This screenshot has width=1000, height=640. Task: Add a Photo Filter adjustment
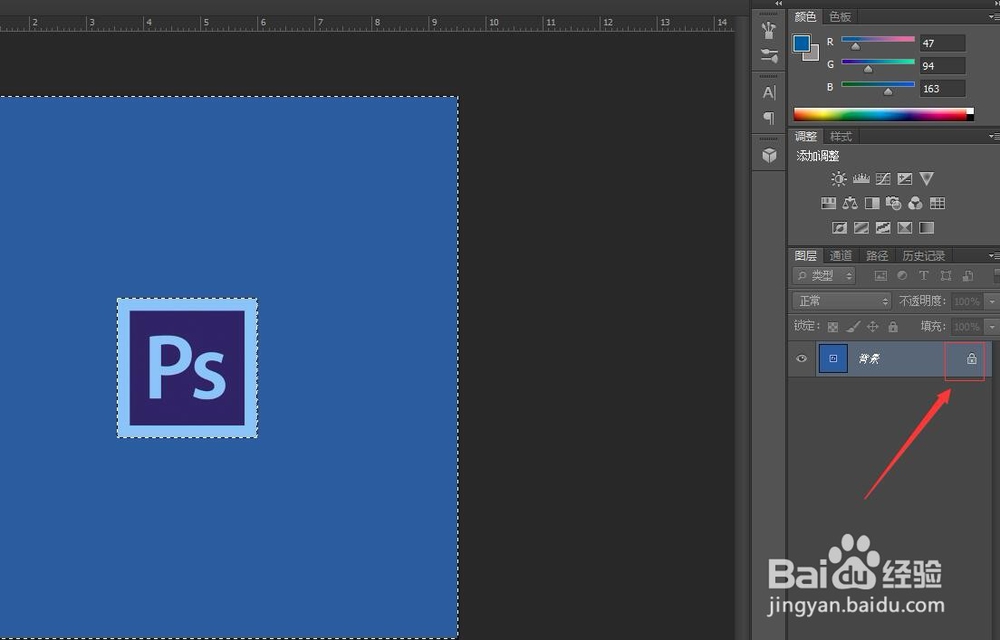pos(893,203)
